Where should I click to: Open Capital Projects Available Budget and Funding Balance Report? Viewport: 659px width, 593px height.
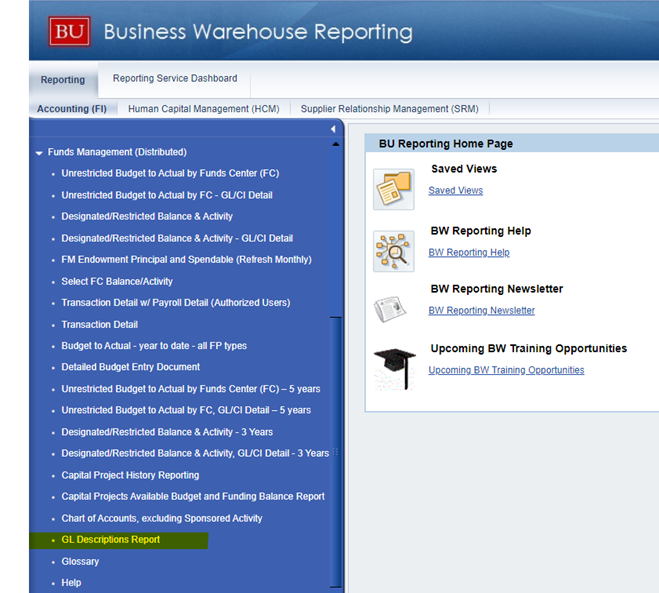[x=193, y=496]
